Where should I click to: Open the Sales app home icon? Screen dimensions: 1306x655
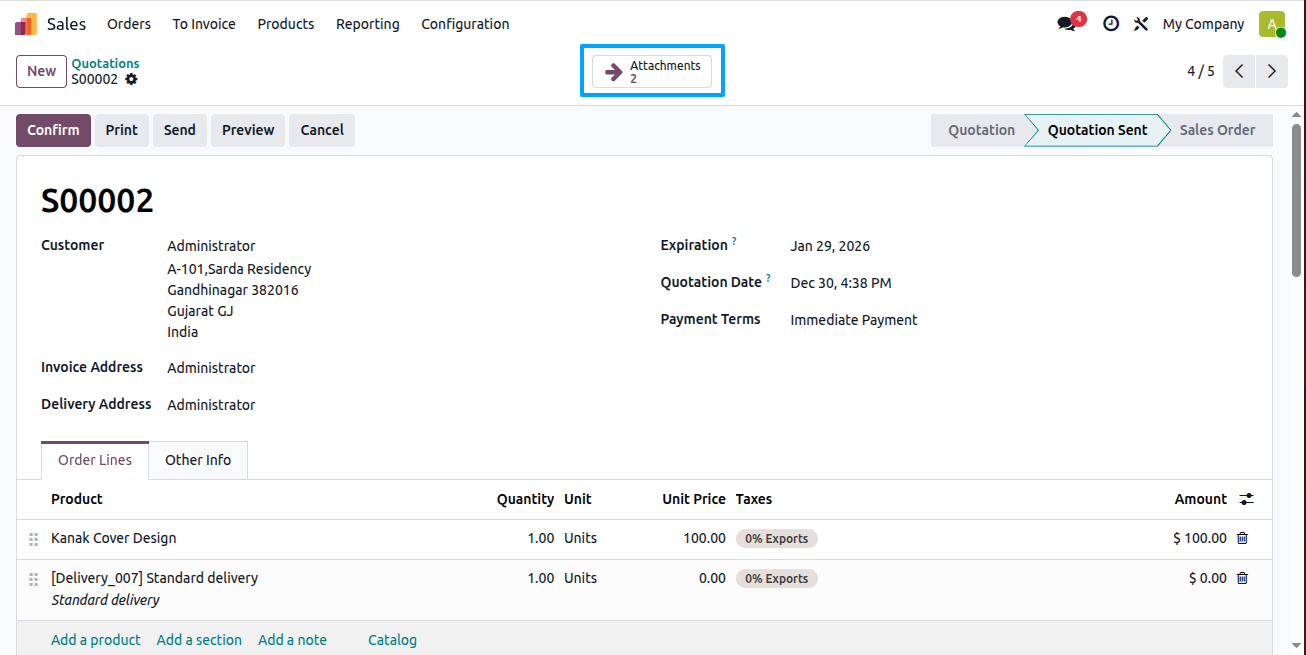click(x=26, y=24)
